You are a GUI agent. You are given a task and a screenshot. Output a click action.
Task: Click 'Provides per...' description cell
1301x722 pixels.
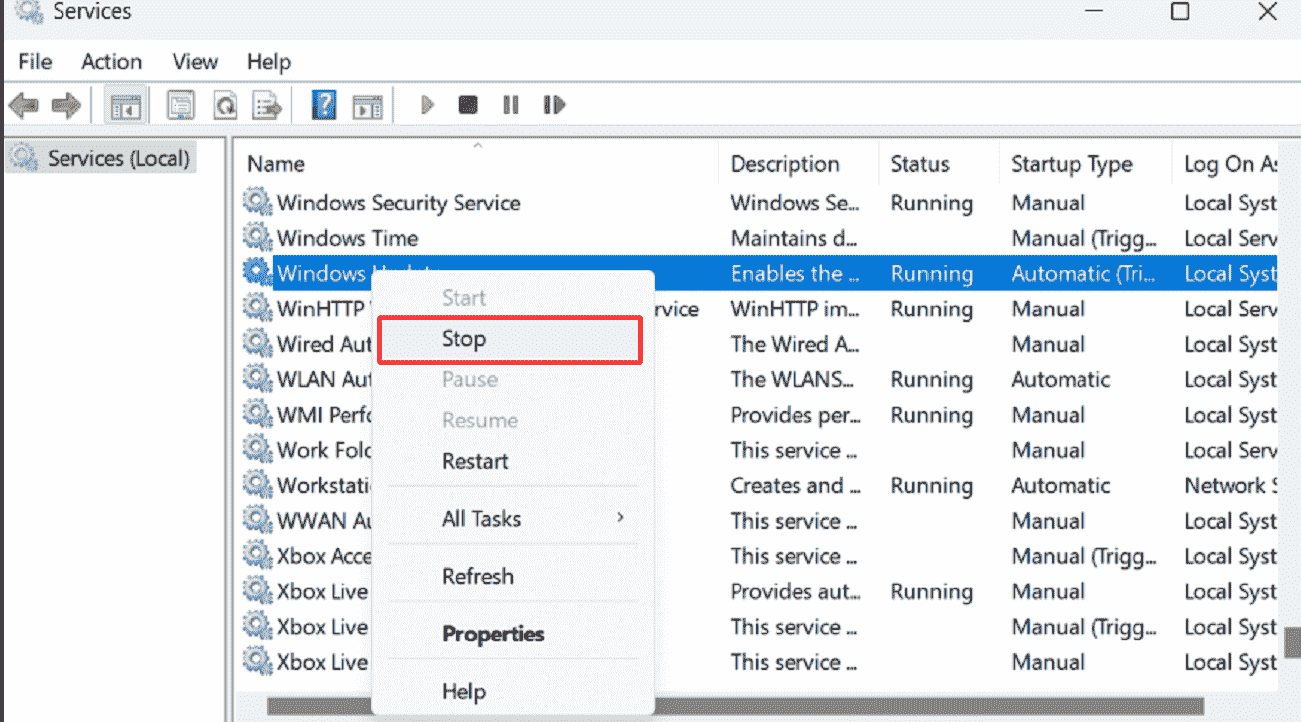pos(795,415)
